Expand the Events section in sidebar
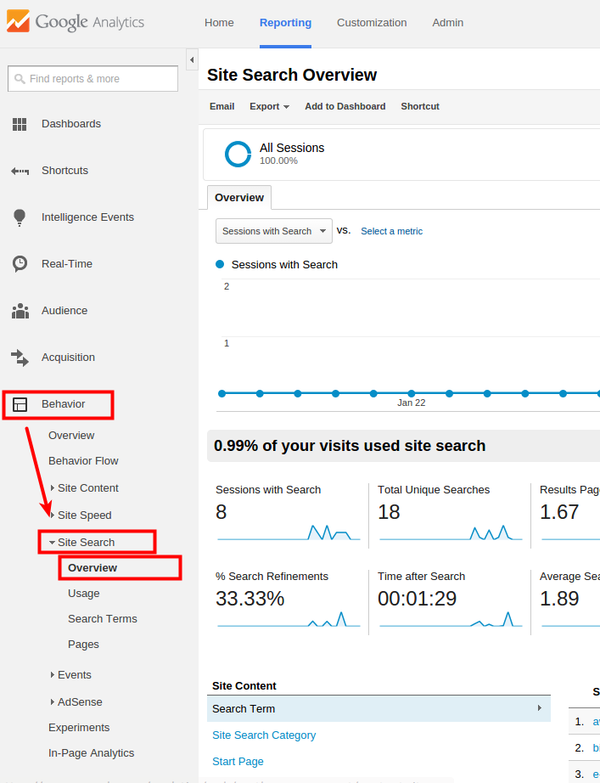600x783 pixels. (53, 675)
